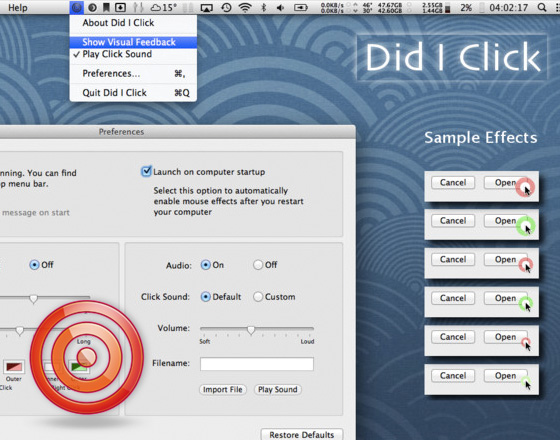The height and width of the screenshot is (440, 560).
Task: Click the Did I Click title logo
Action: point(452,57)
